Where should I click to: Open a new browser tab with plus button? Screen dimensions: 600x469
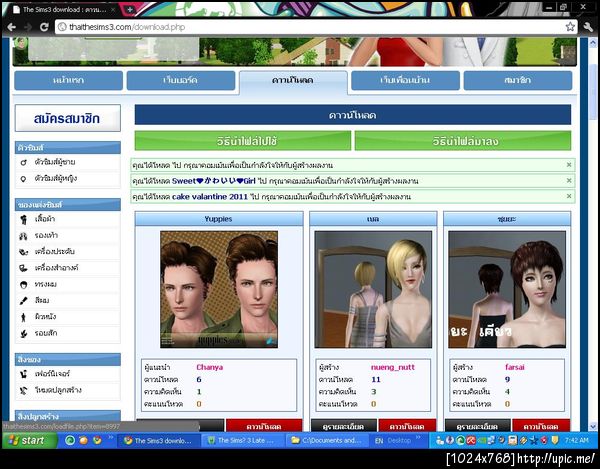(129, 10)
